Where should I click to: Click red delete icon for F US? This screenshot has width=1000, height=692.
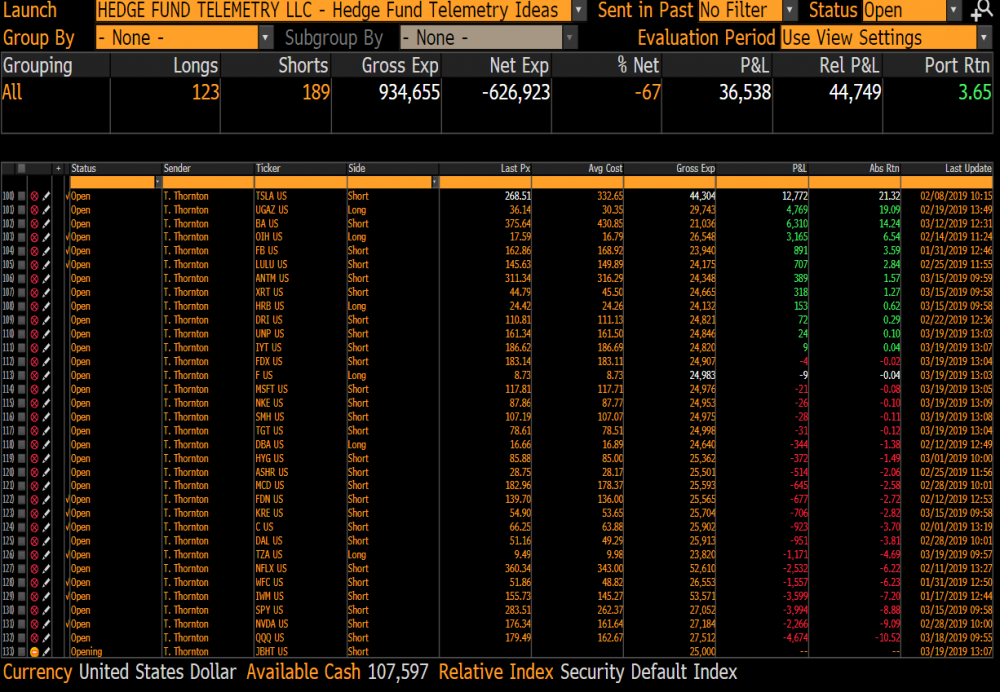pyautogui.click(x=34, y=376)
